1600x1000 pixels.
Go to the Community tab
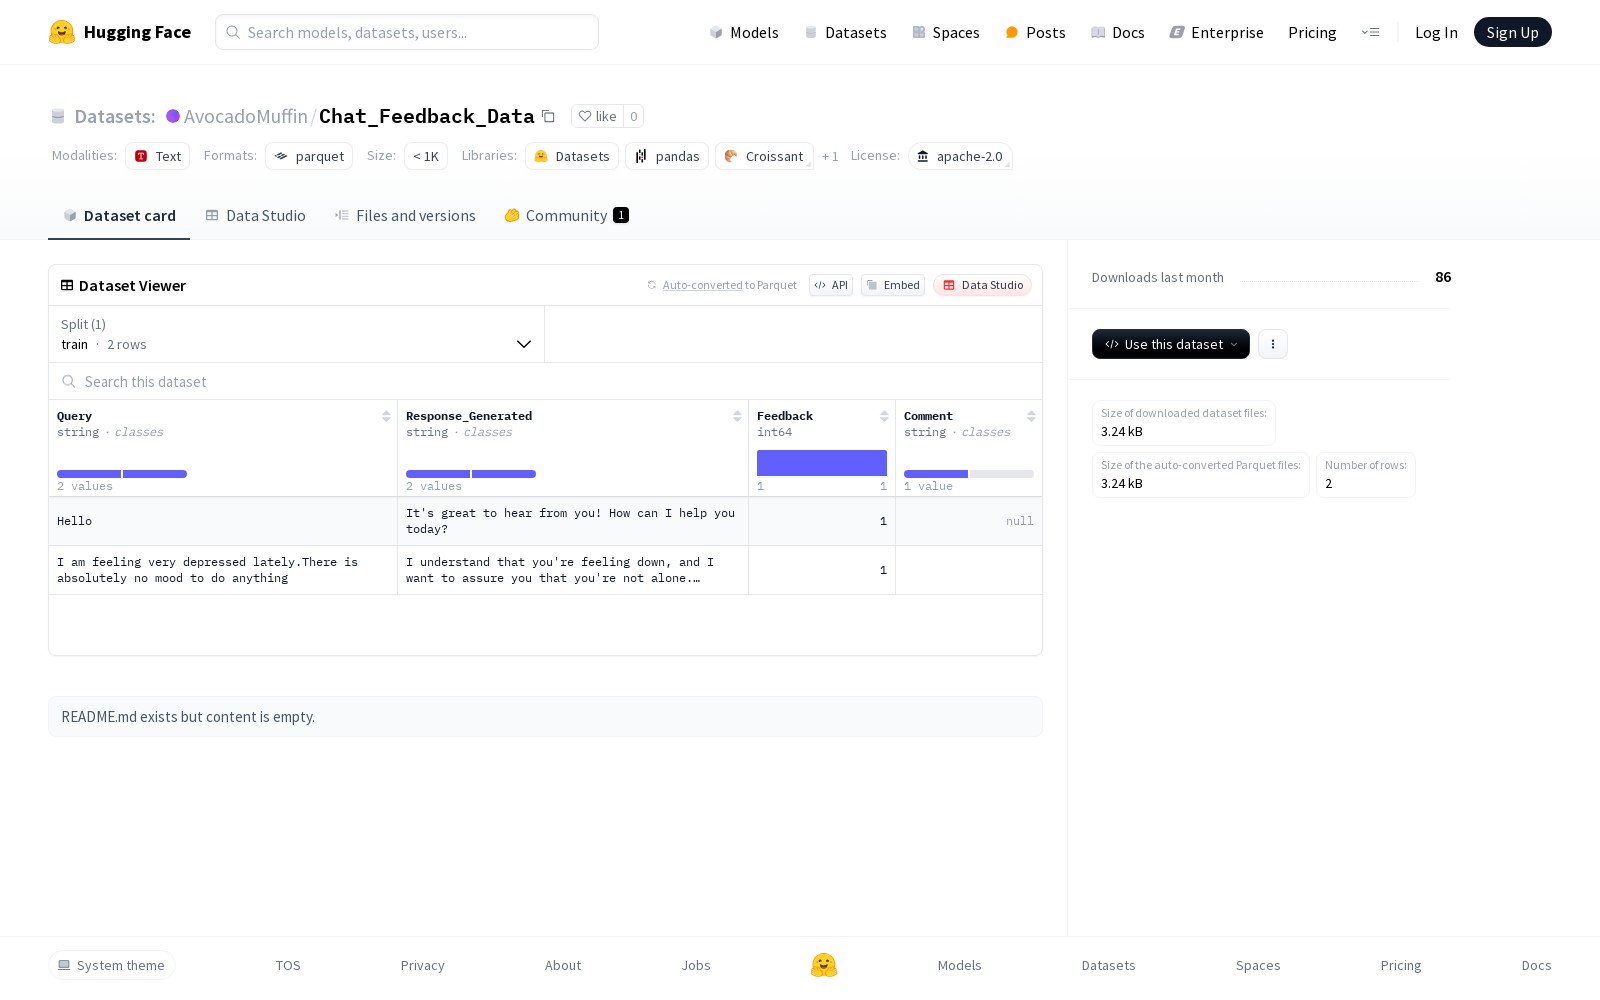click(567, 216)
